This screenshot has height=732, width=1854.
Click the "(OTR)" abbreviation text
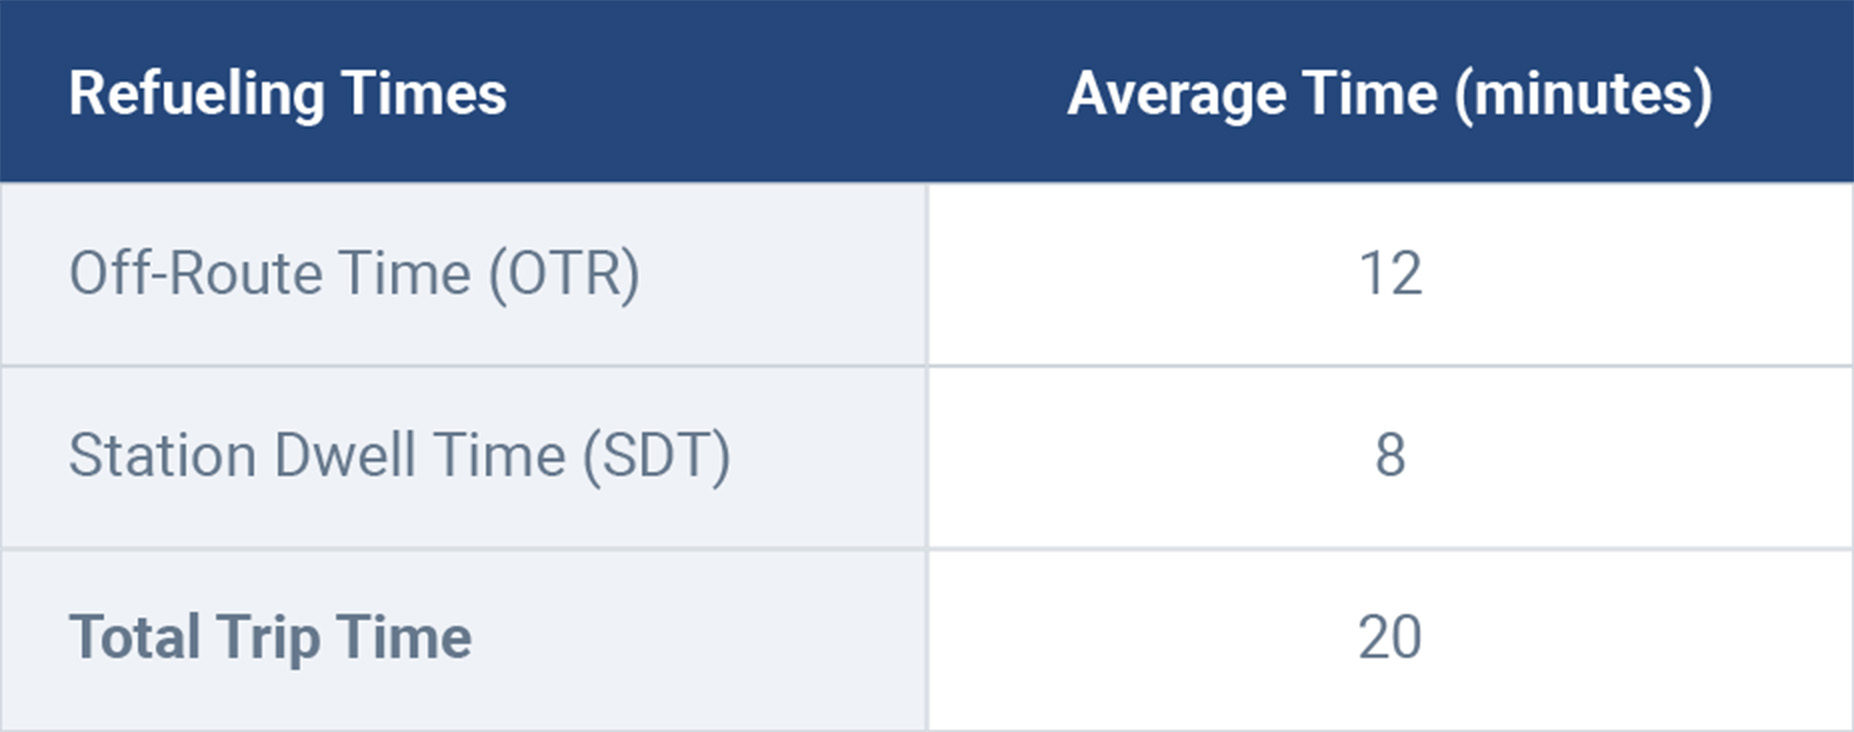point(563,274)
